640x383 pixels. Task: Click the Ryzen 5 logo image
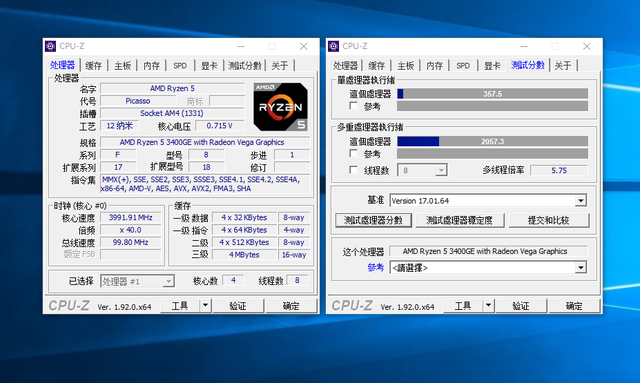[x=281, y=107]
